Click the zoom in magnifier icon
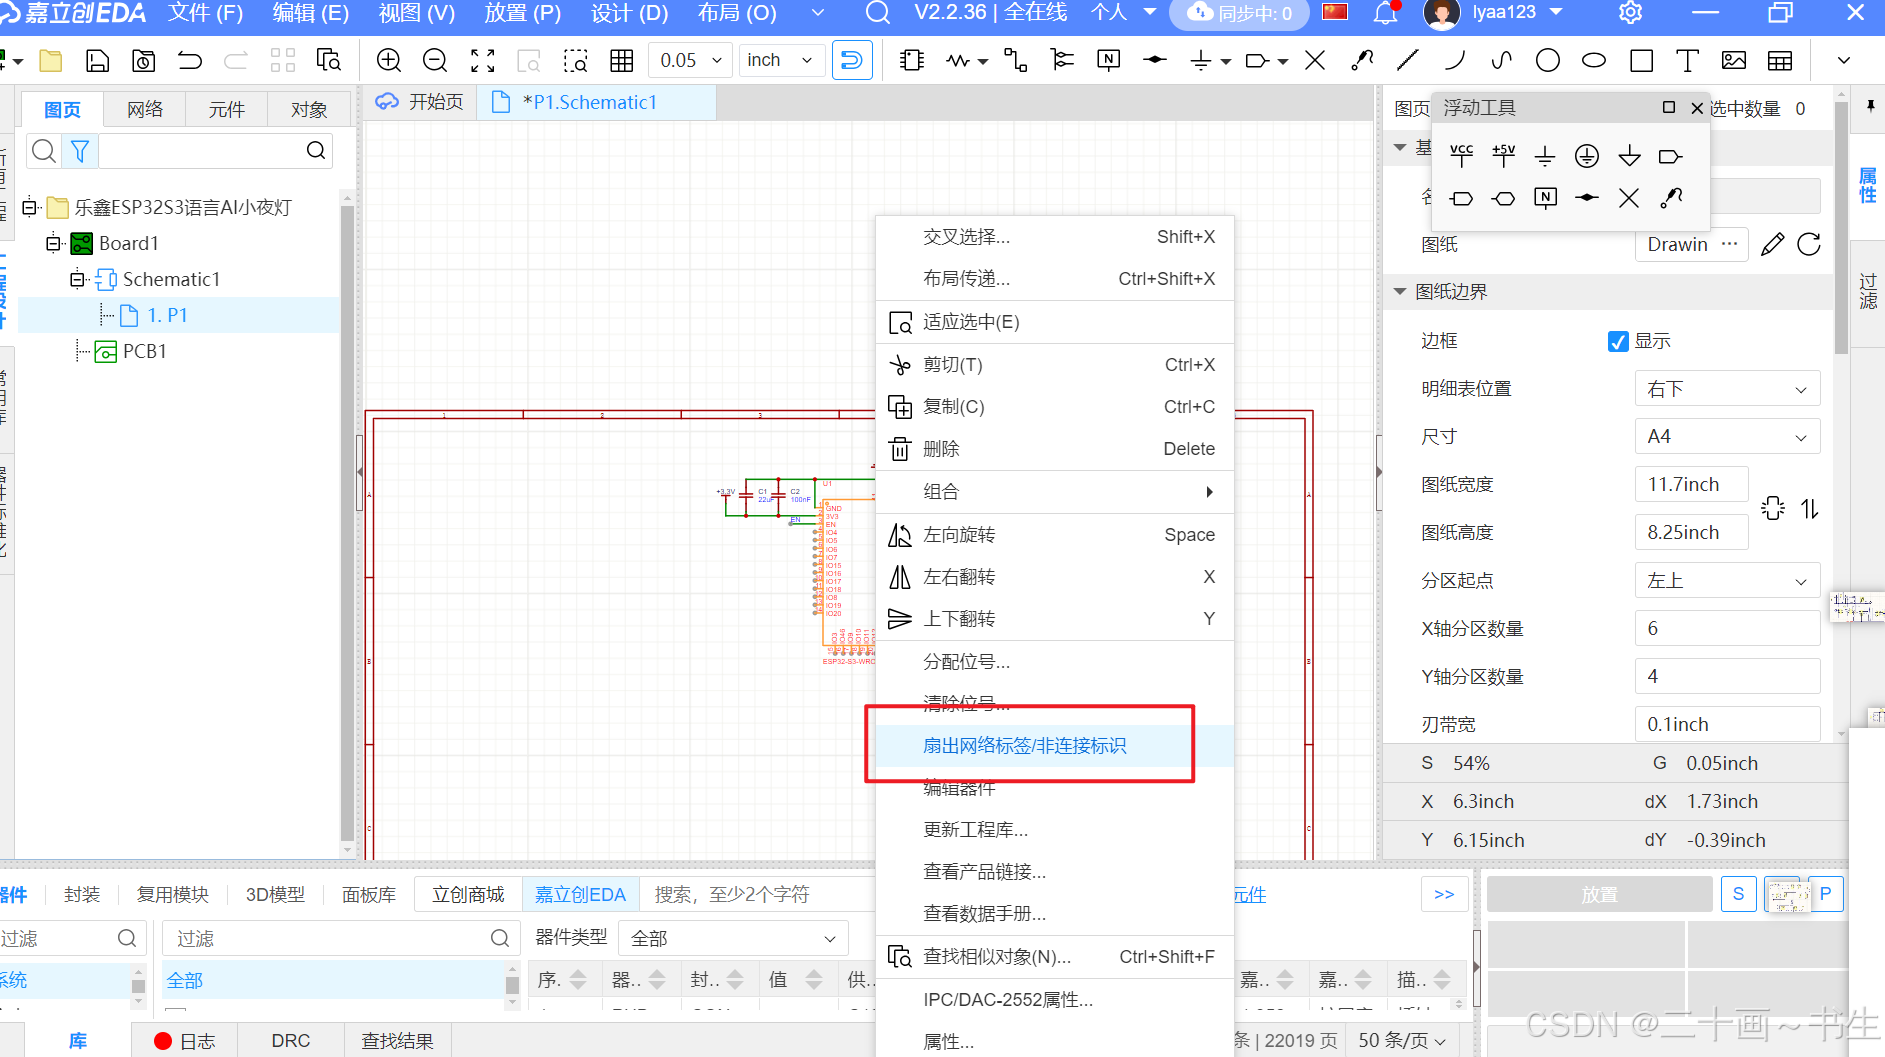The width and height of the screenshot is (1885, 1057). [x=389, y=61]
